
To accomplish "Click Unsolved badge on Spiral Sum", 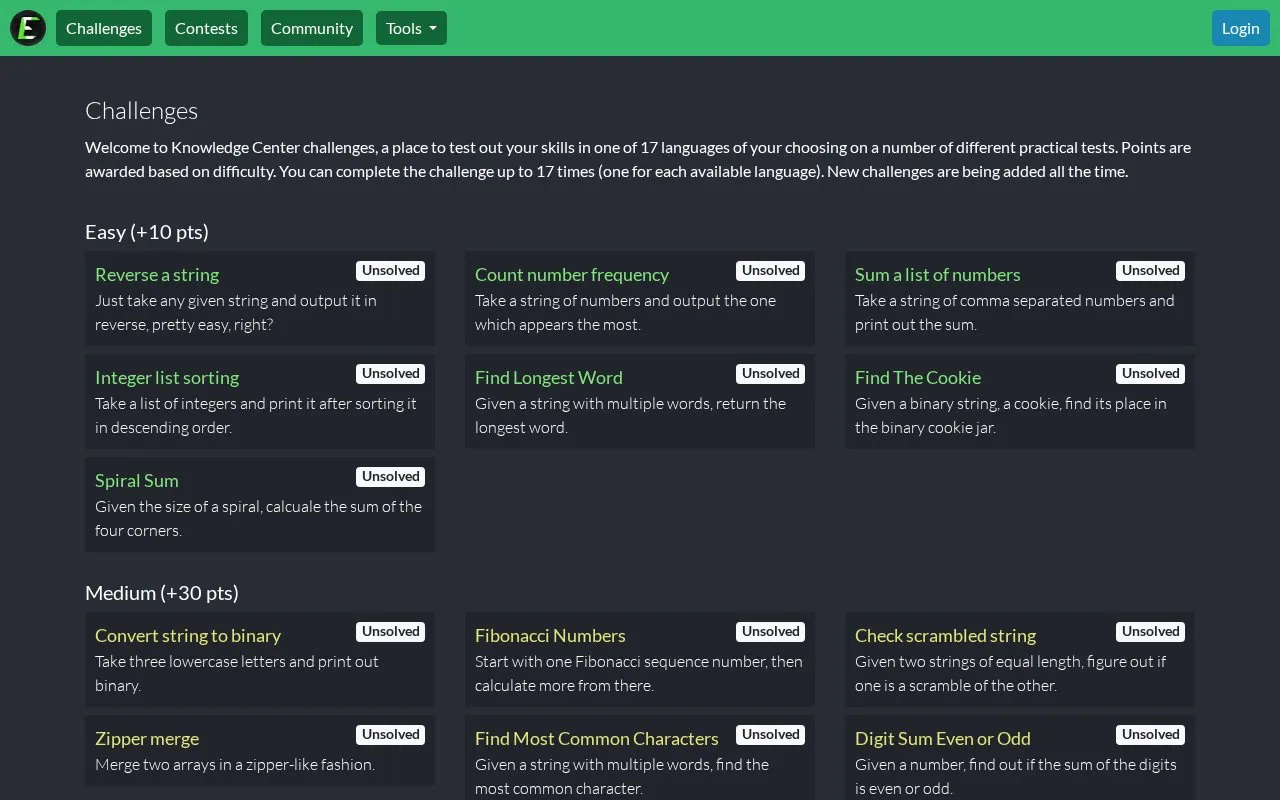I will point(391,477).
